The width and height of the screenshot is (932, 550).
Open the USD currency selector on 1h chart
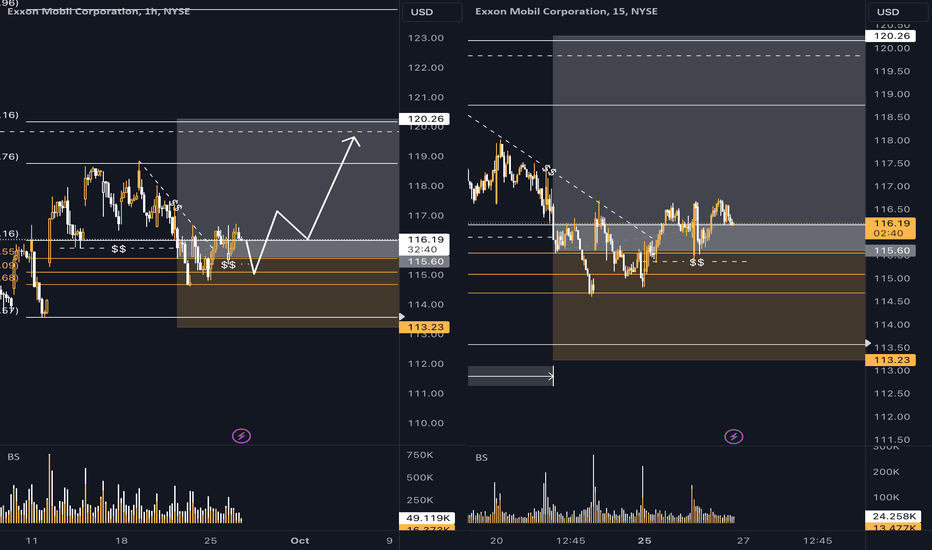432,12
